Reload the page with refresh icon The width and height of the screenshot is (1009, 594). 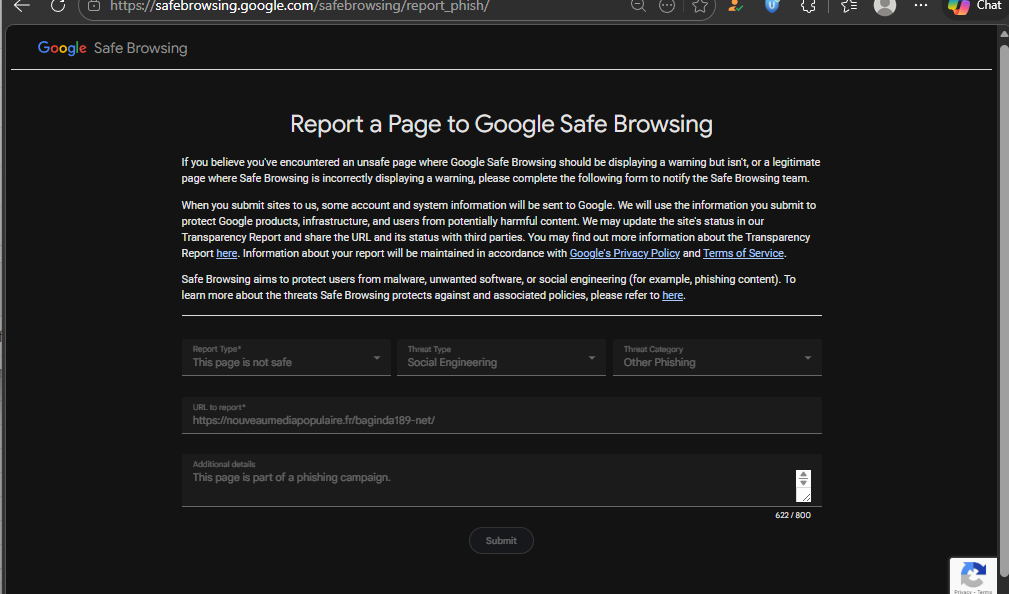coord(58,6)
